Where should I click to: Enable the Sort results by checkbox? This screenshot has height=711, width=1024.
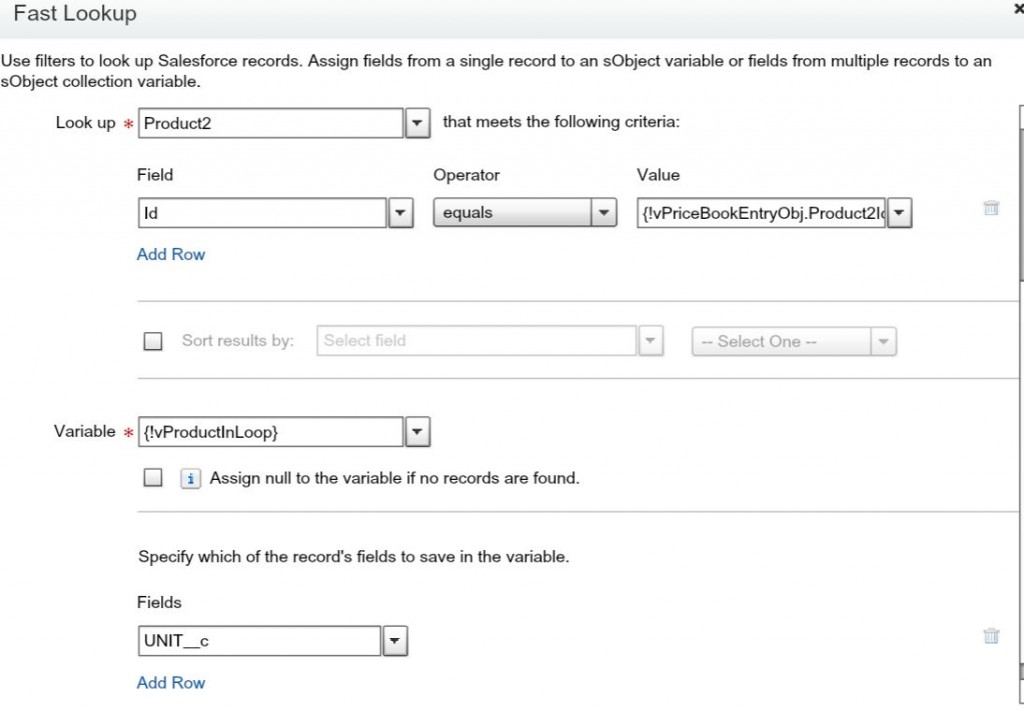click(x=153, y=341)
